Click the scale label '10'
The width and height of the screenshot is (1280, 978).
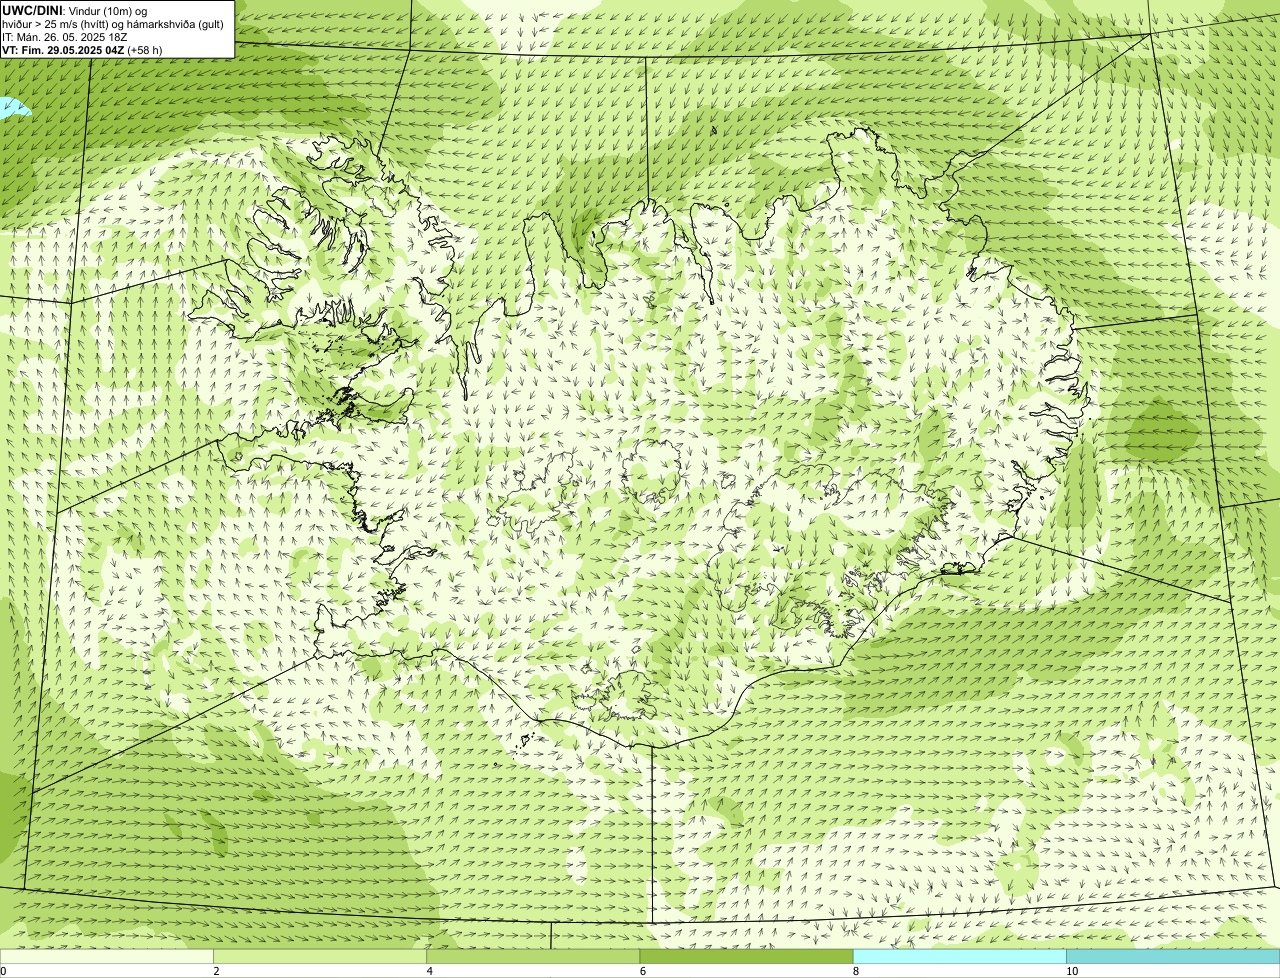1072,971
